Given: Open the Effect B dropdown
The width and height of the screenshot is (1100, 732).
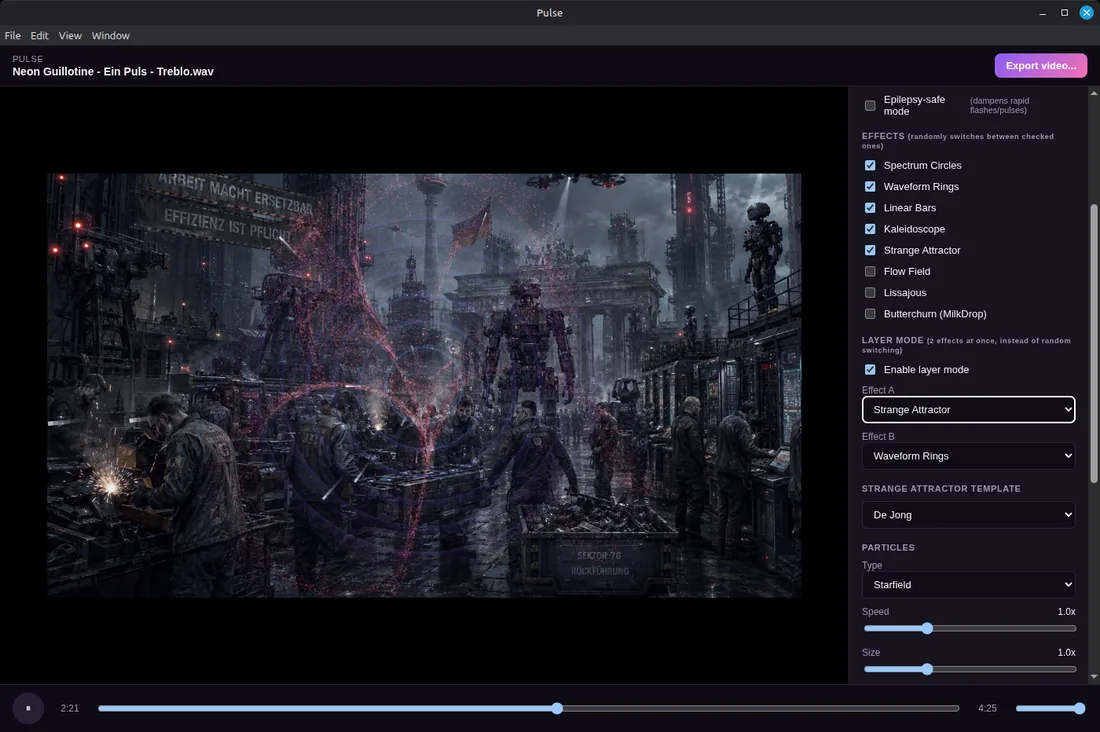Looking at the screenshot, I should click(968, 455).
